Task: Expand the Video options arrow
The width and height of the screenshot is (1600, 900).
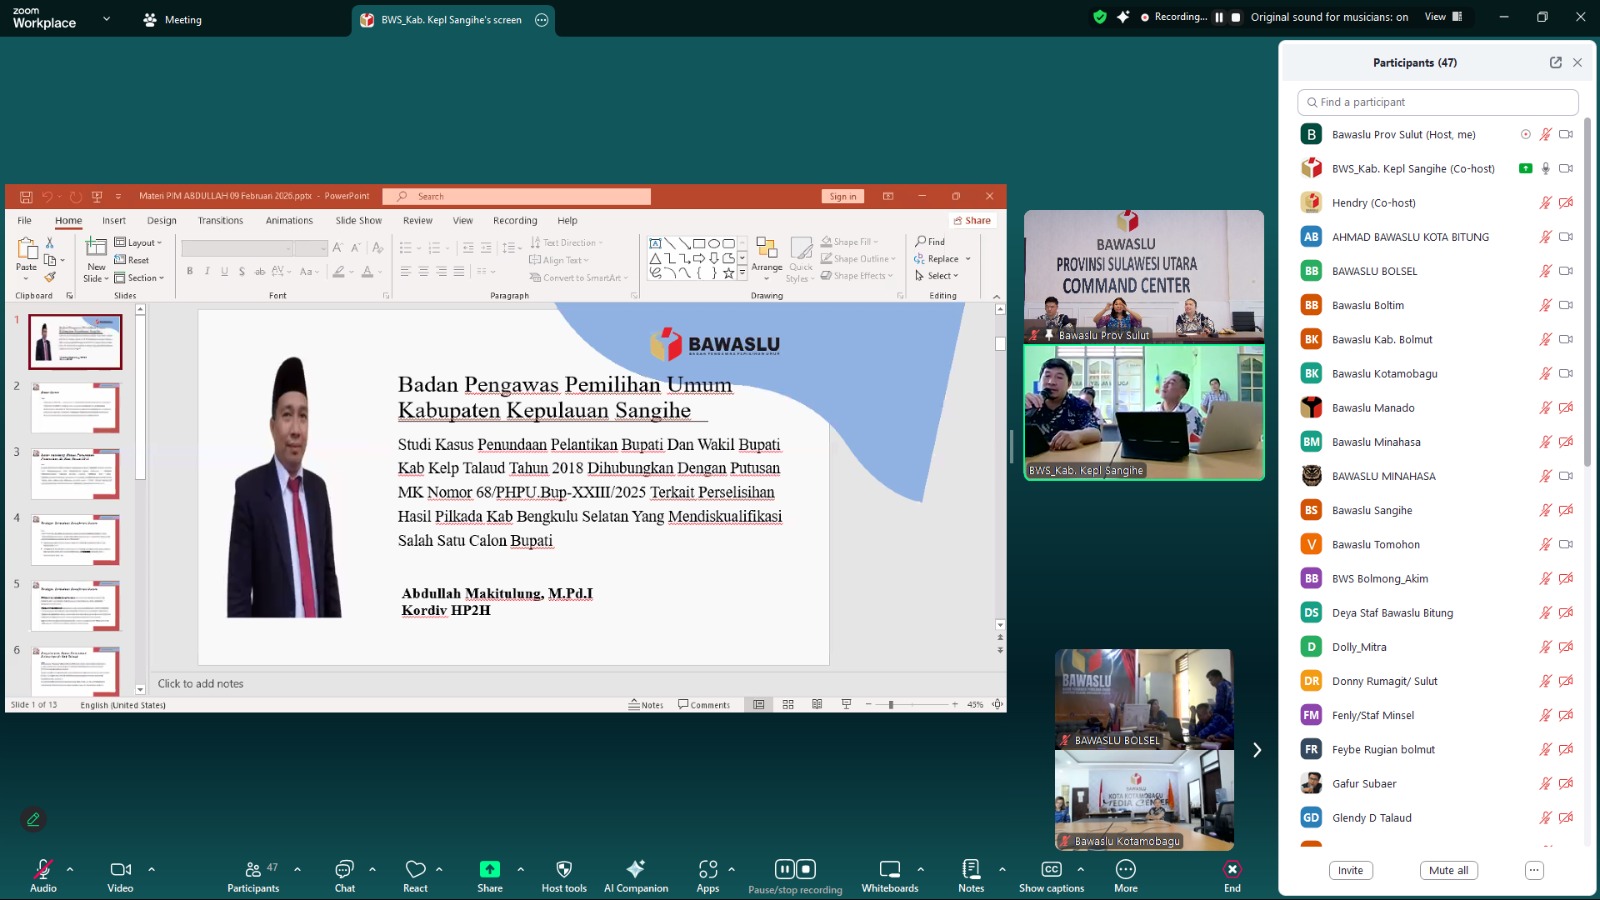Action: (152, 869)
